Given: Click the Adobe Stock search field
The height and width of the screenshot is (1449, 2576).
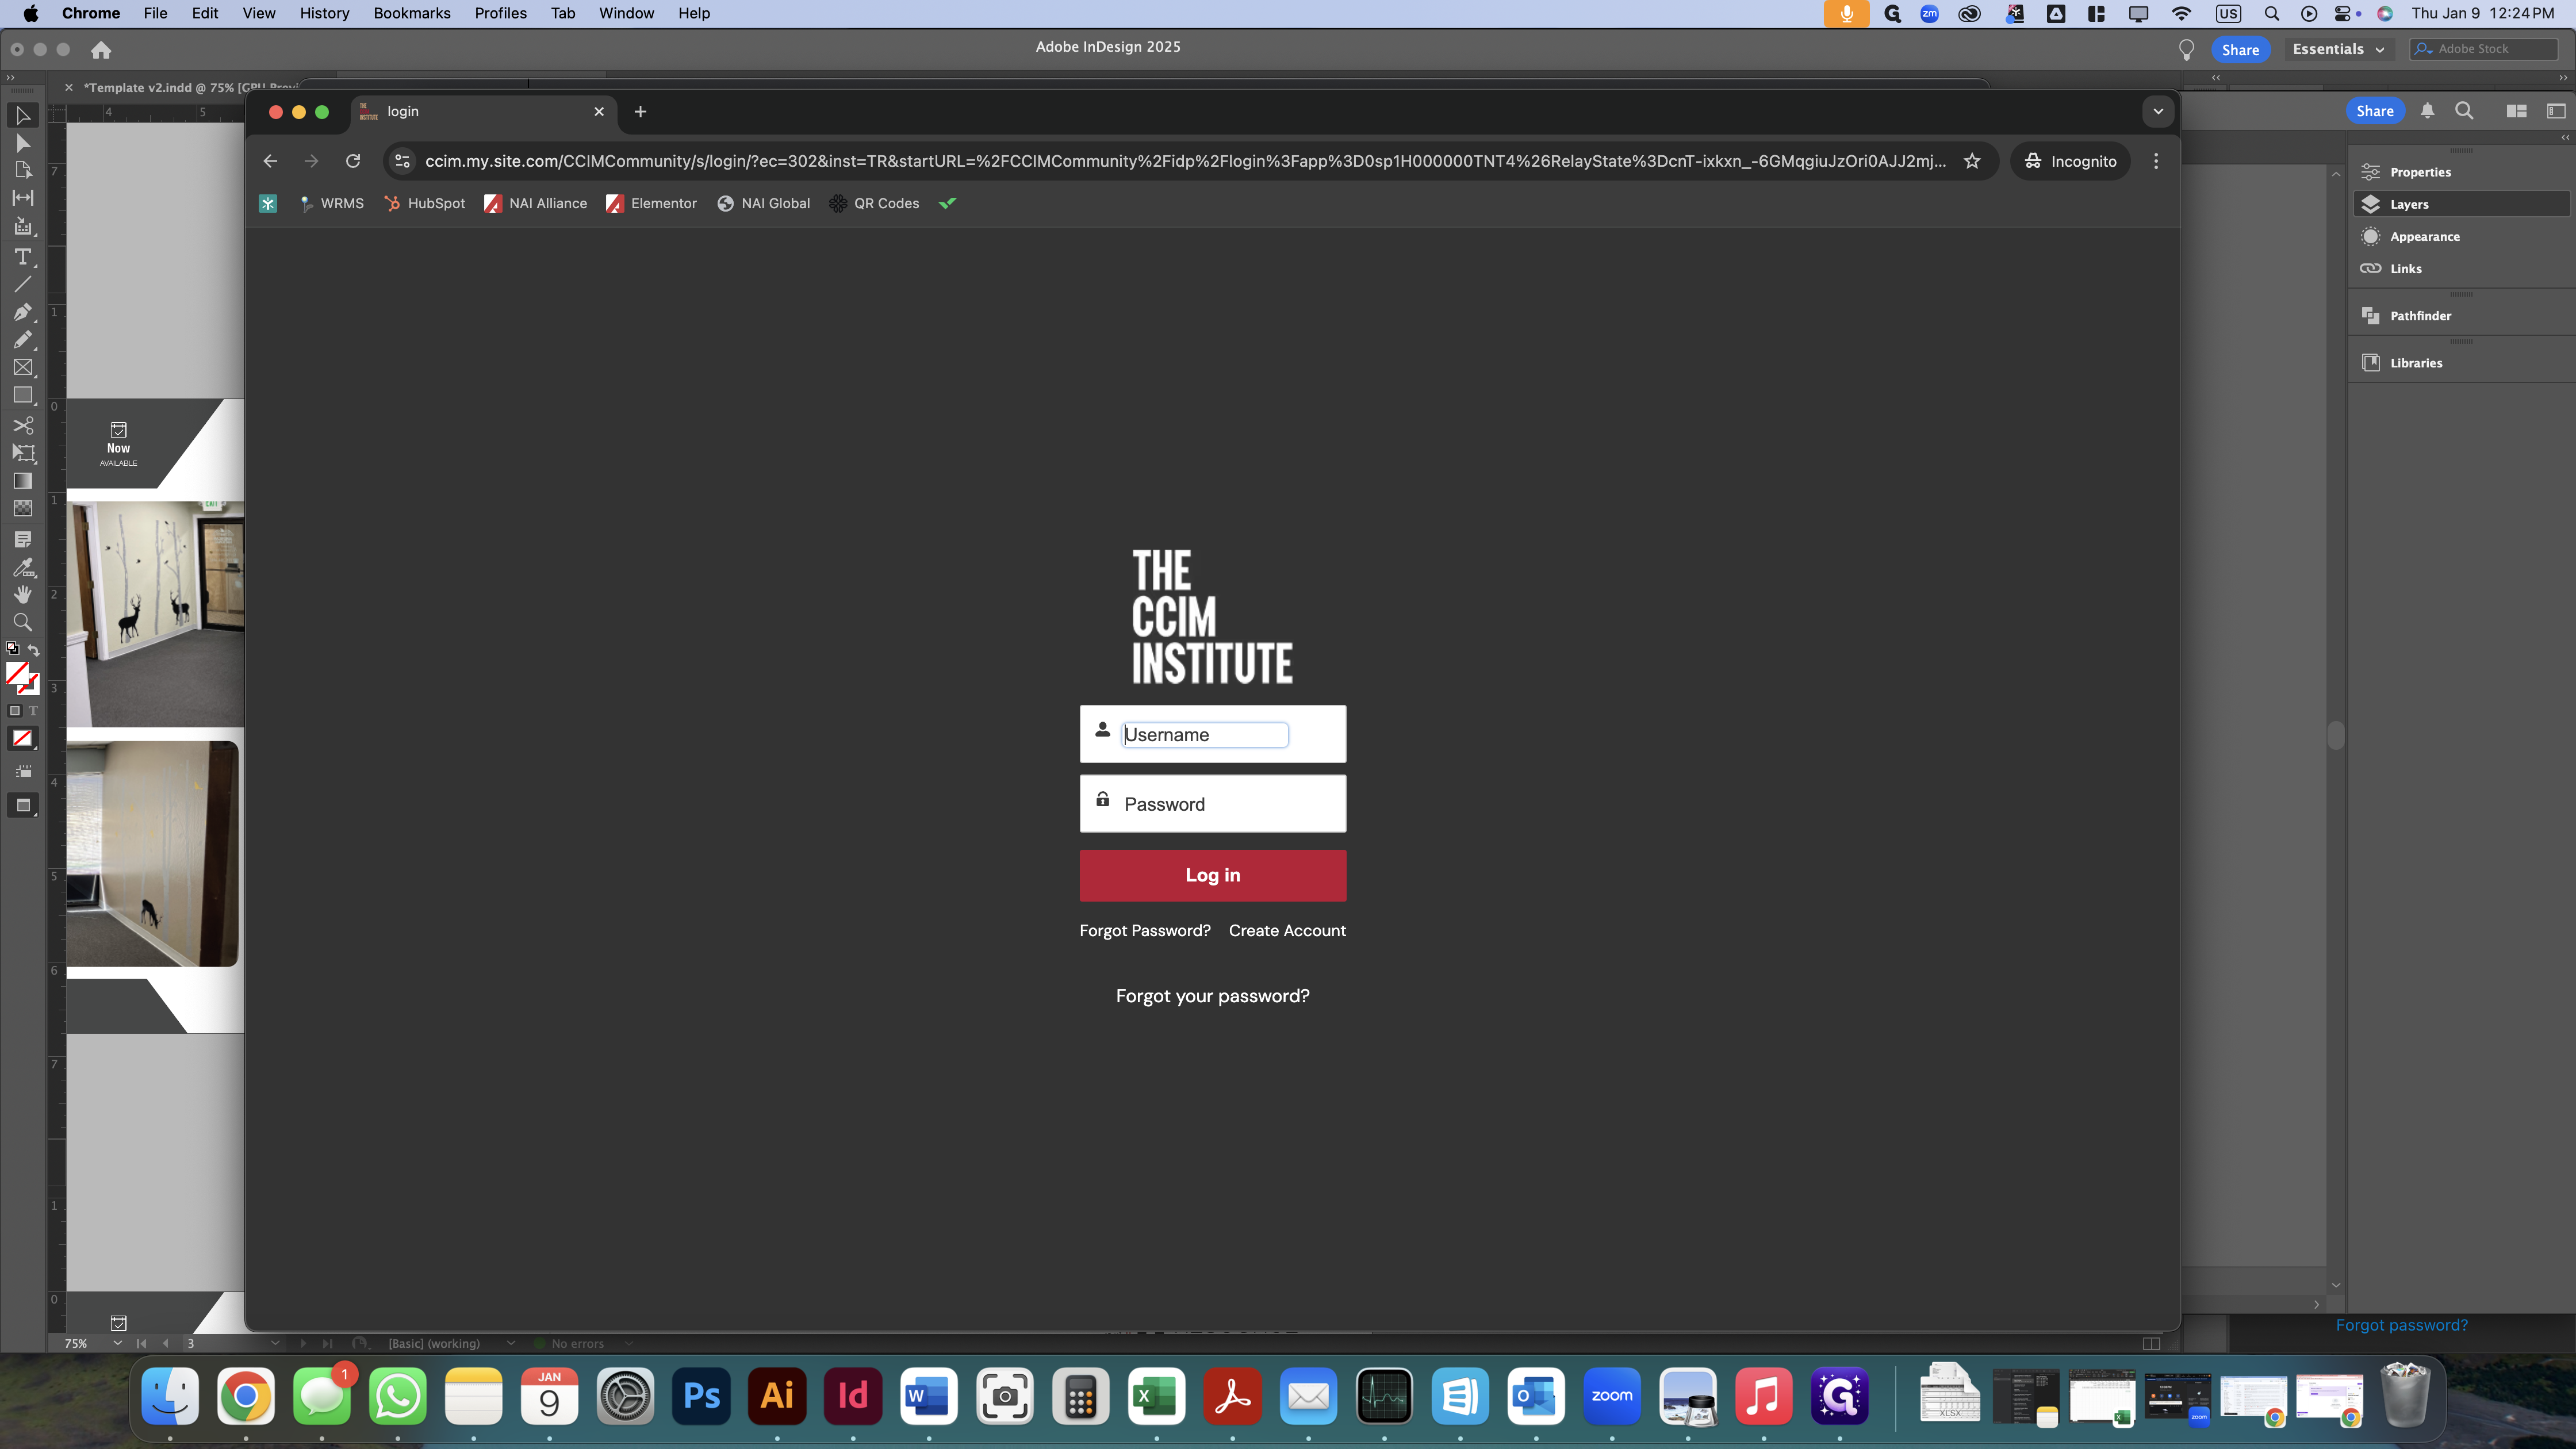Looking at the screenshot, I should (2483, 49).
